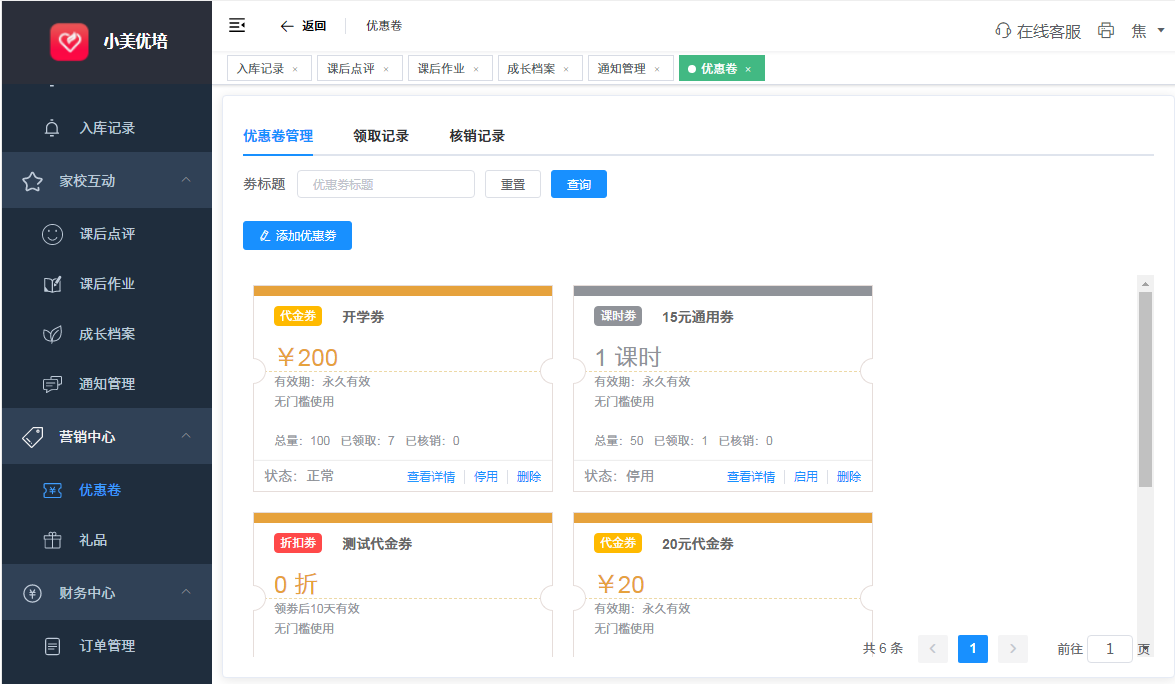
Task: Click the coupon list vertical scrollbar
Action: tap(1145, 390)
